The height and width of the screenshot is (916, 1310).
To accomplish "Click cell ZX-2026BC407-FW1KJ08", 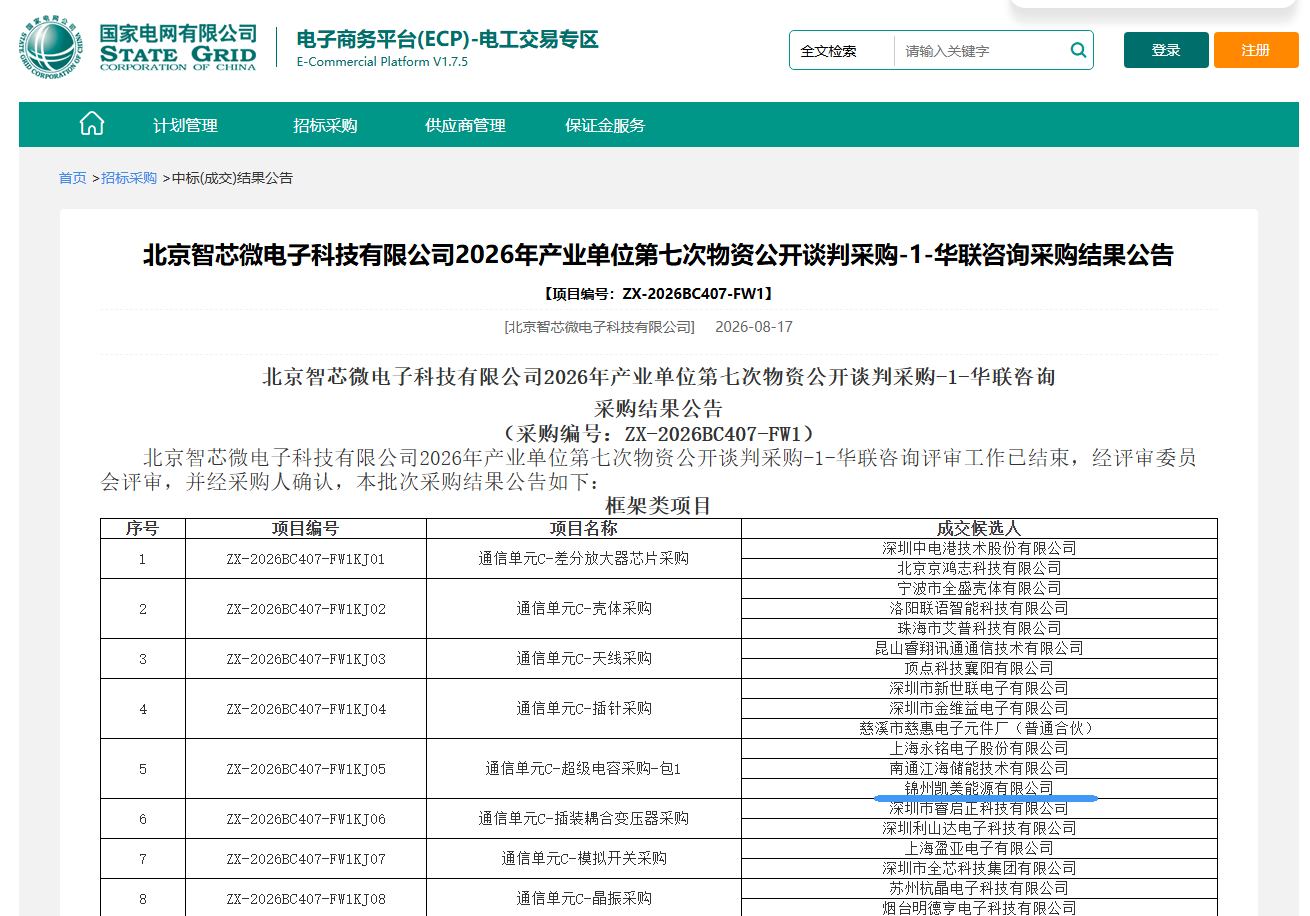I will click(306, 898).
